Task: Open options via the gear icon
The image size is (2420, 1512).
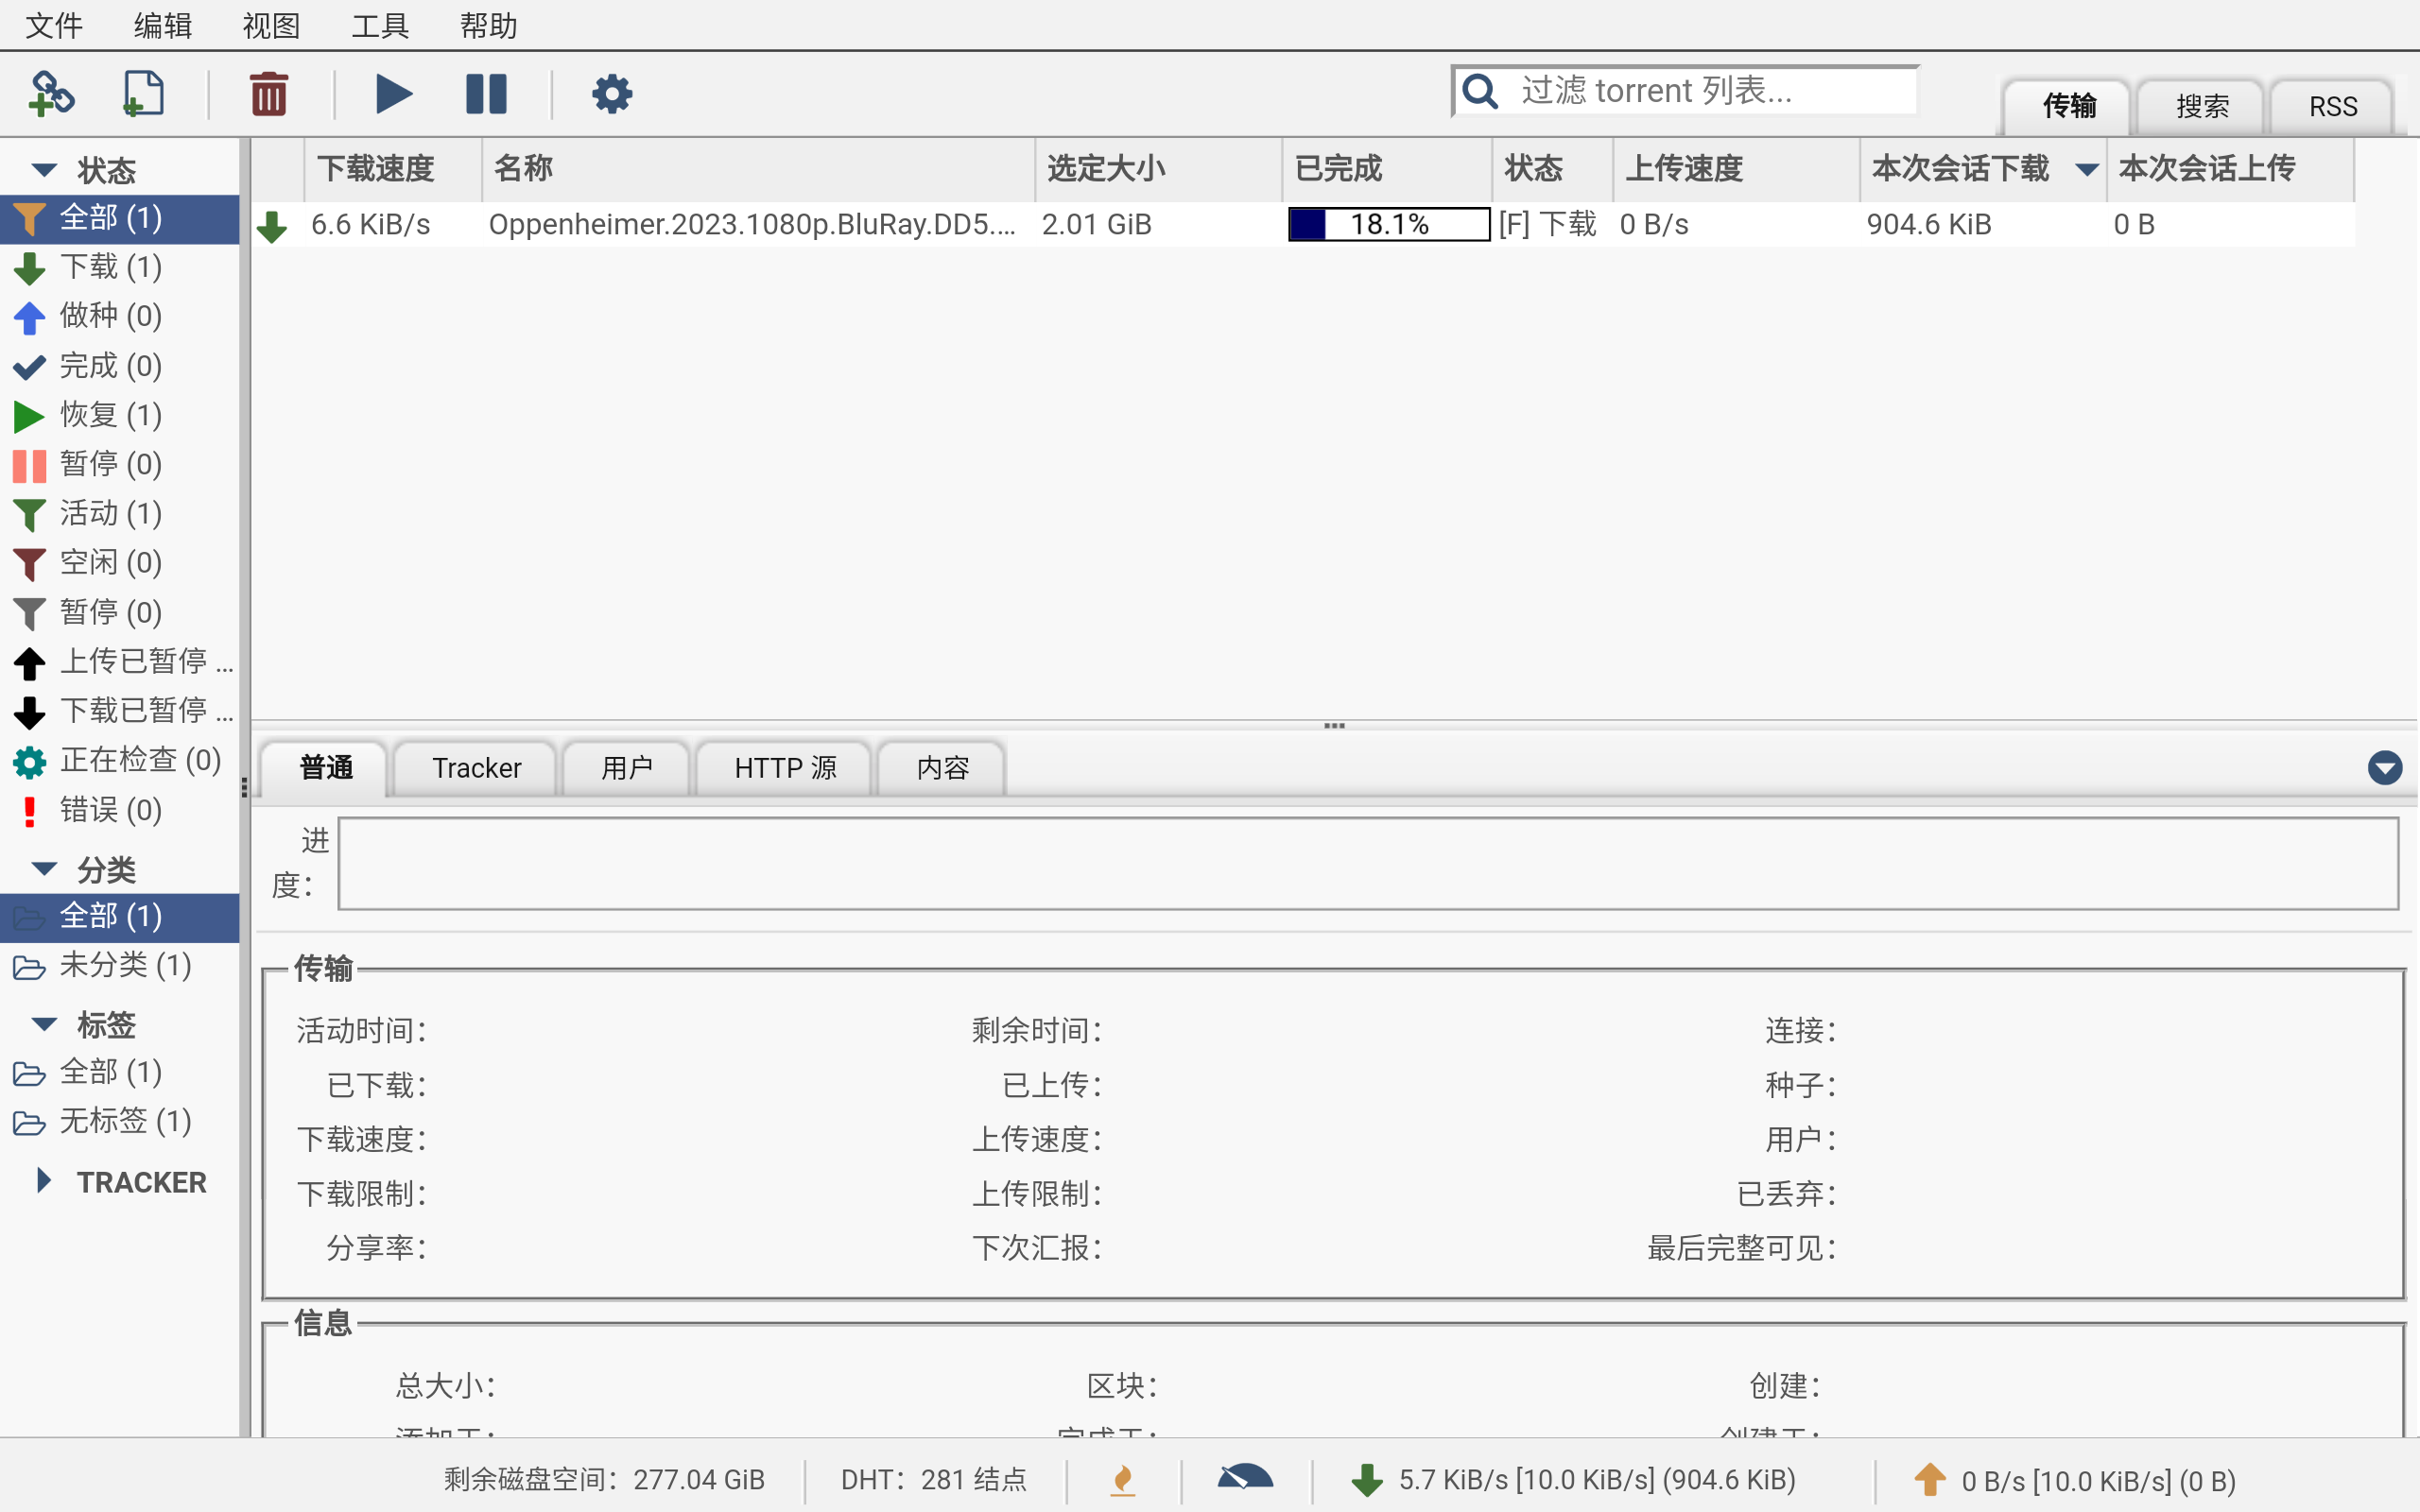Action: 612,94
